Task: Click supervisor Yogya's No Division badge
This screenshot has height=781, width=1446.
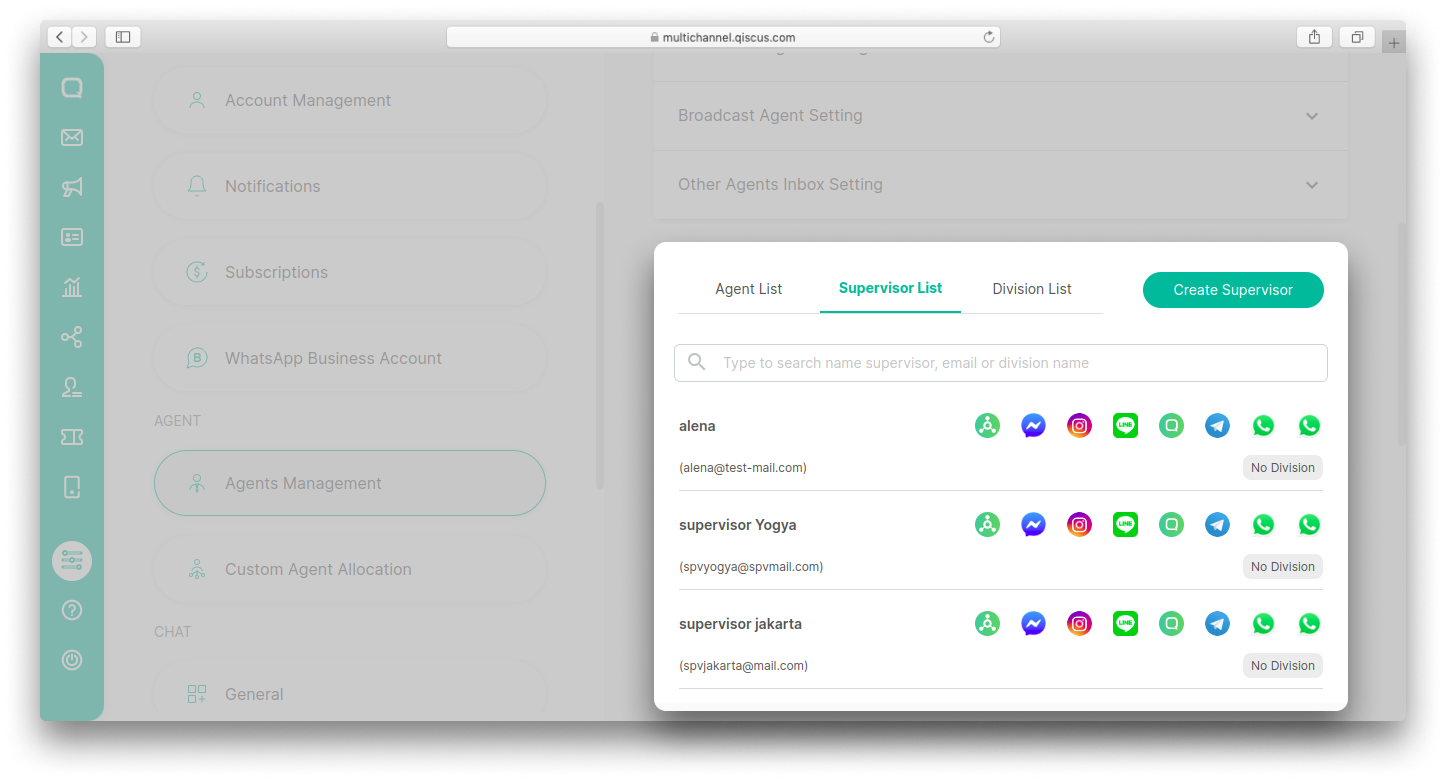Action: click(1283, 567)
